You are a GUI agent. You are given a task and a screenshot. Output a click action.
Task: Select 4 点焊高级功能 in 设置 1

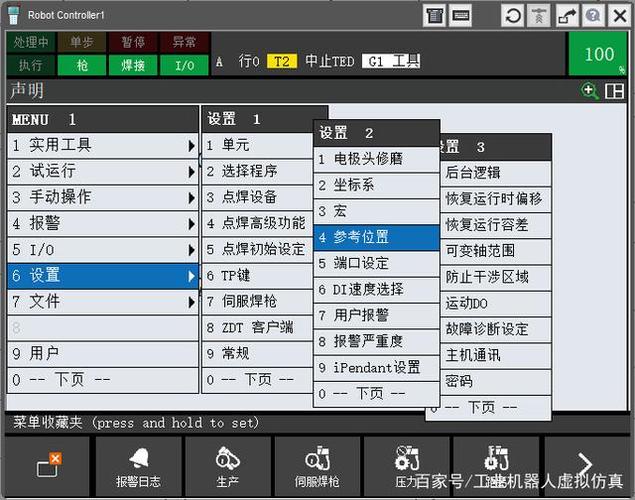click(x=258, y=223)
